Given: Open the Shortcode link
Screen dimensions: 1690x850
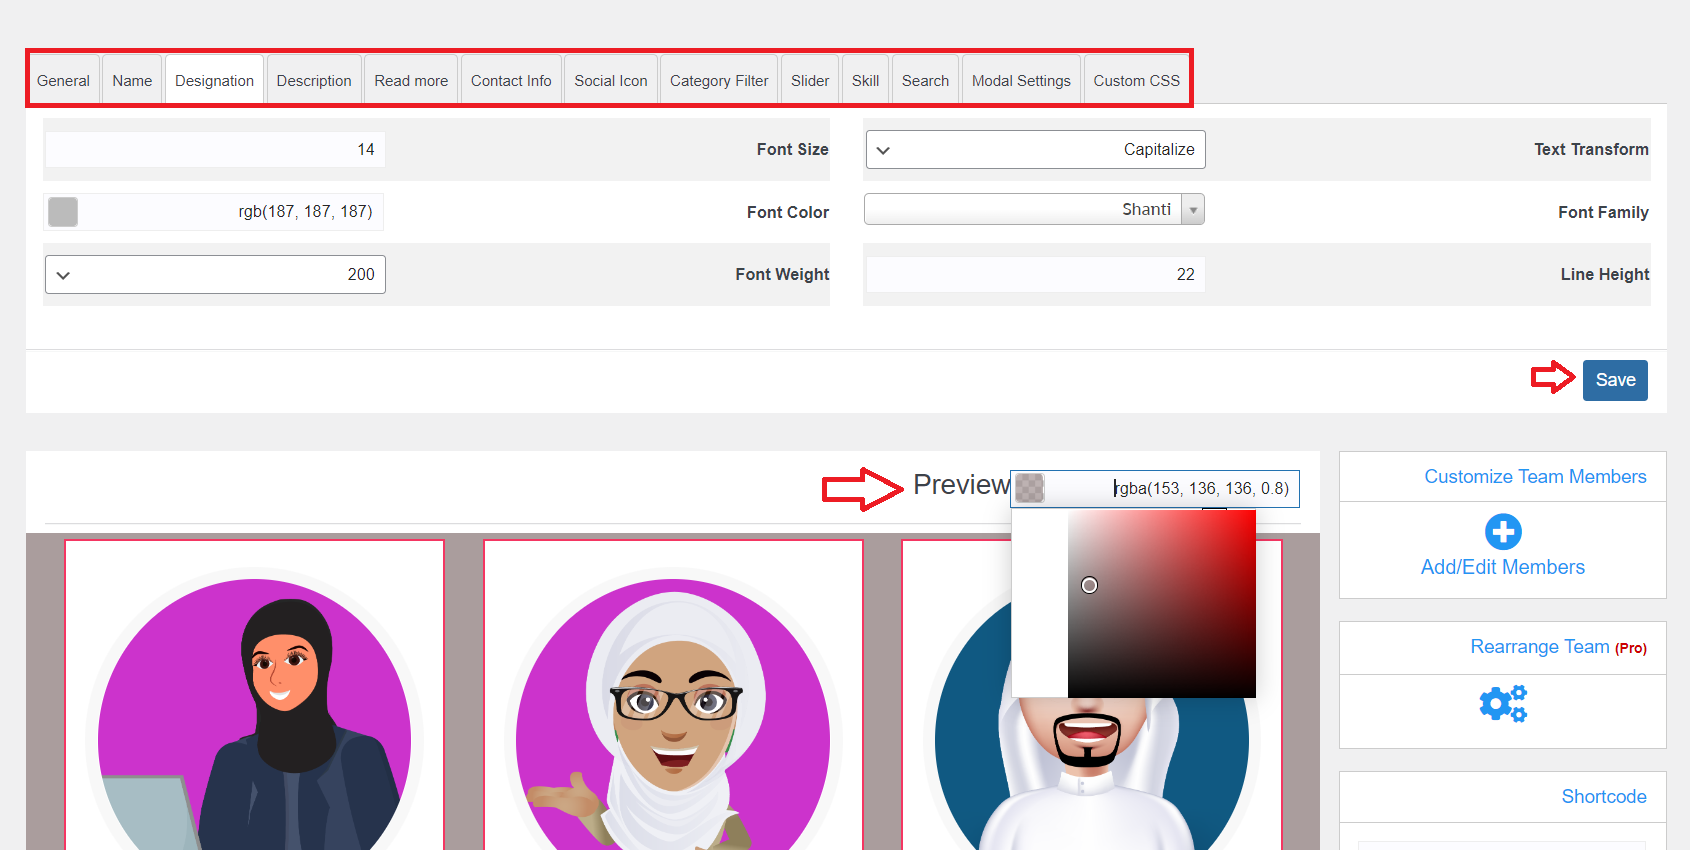Looking at the screenshot, I should (x=1603, y=797).
